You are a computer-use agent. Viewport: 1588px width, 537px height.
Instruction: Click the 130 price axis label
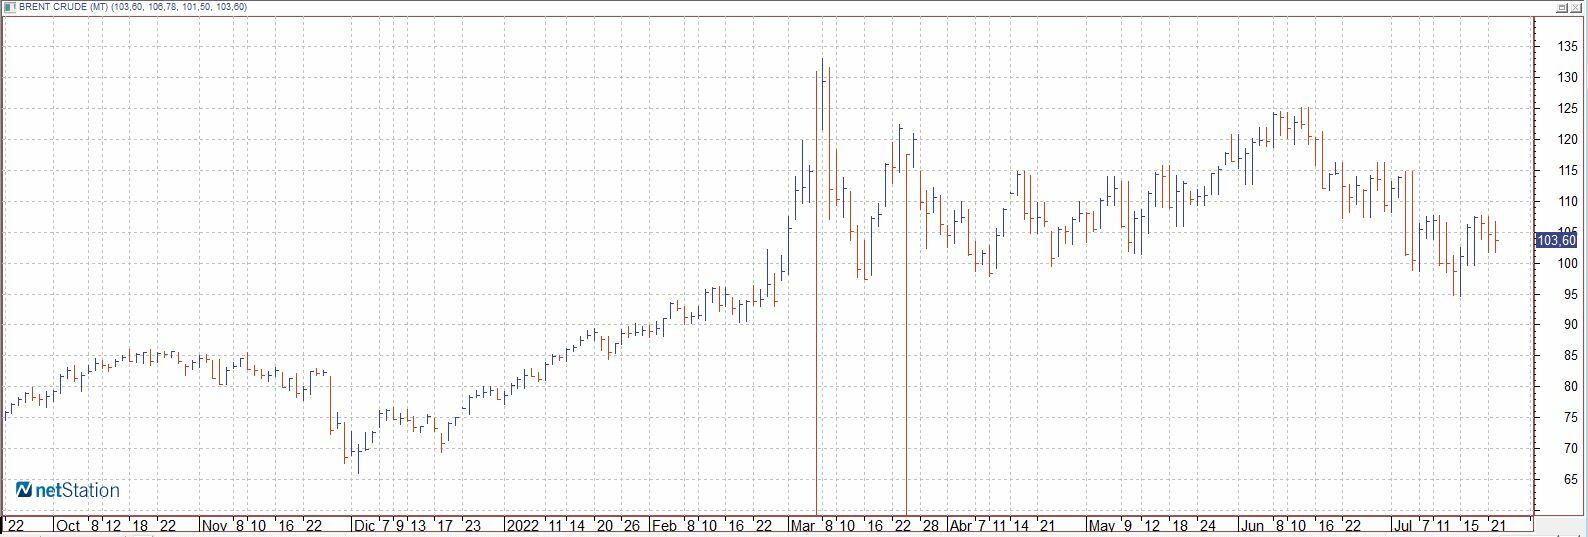[1567, 77]
